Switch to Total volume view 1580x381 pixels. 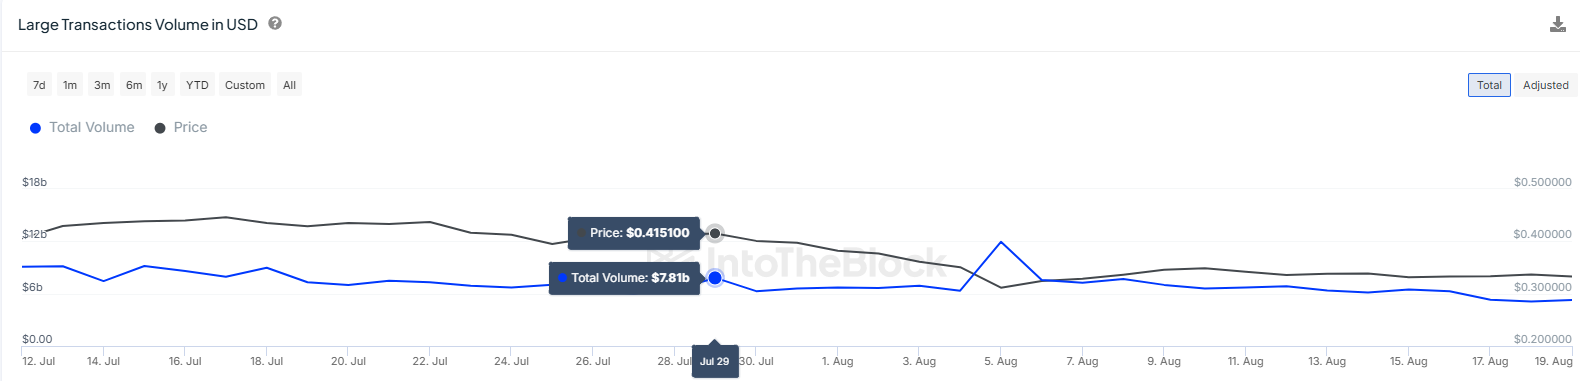(x=1489, y=85)
